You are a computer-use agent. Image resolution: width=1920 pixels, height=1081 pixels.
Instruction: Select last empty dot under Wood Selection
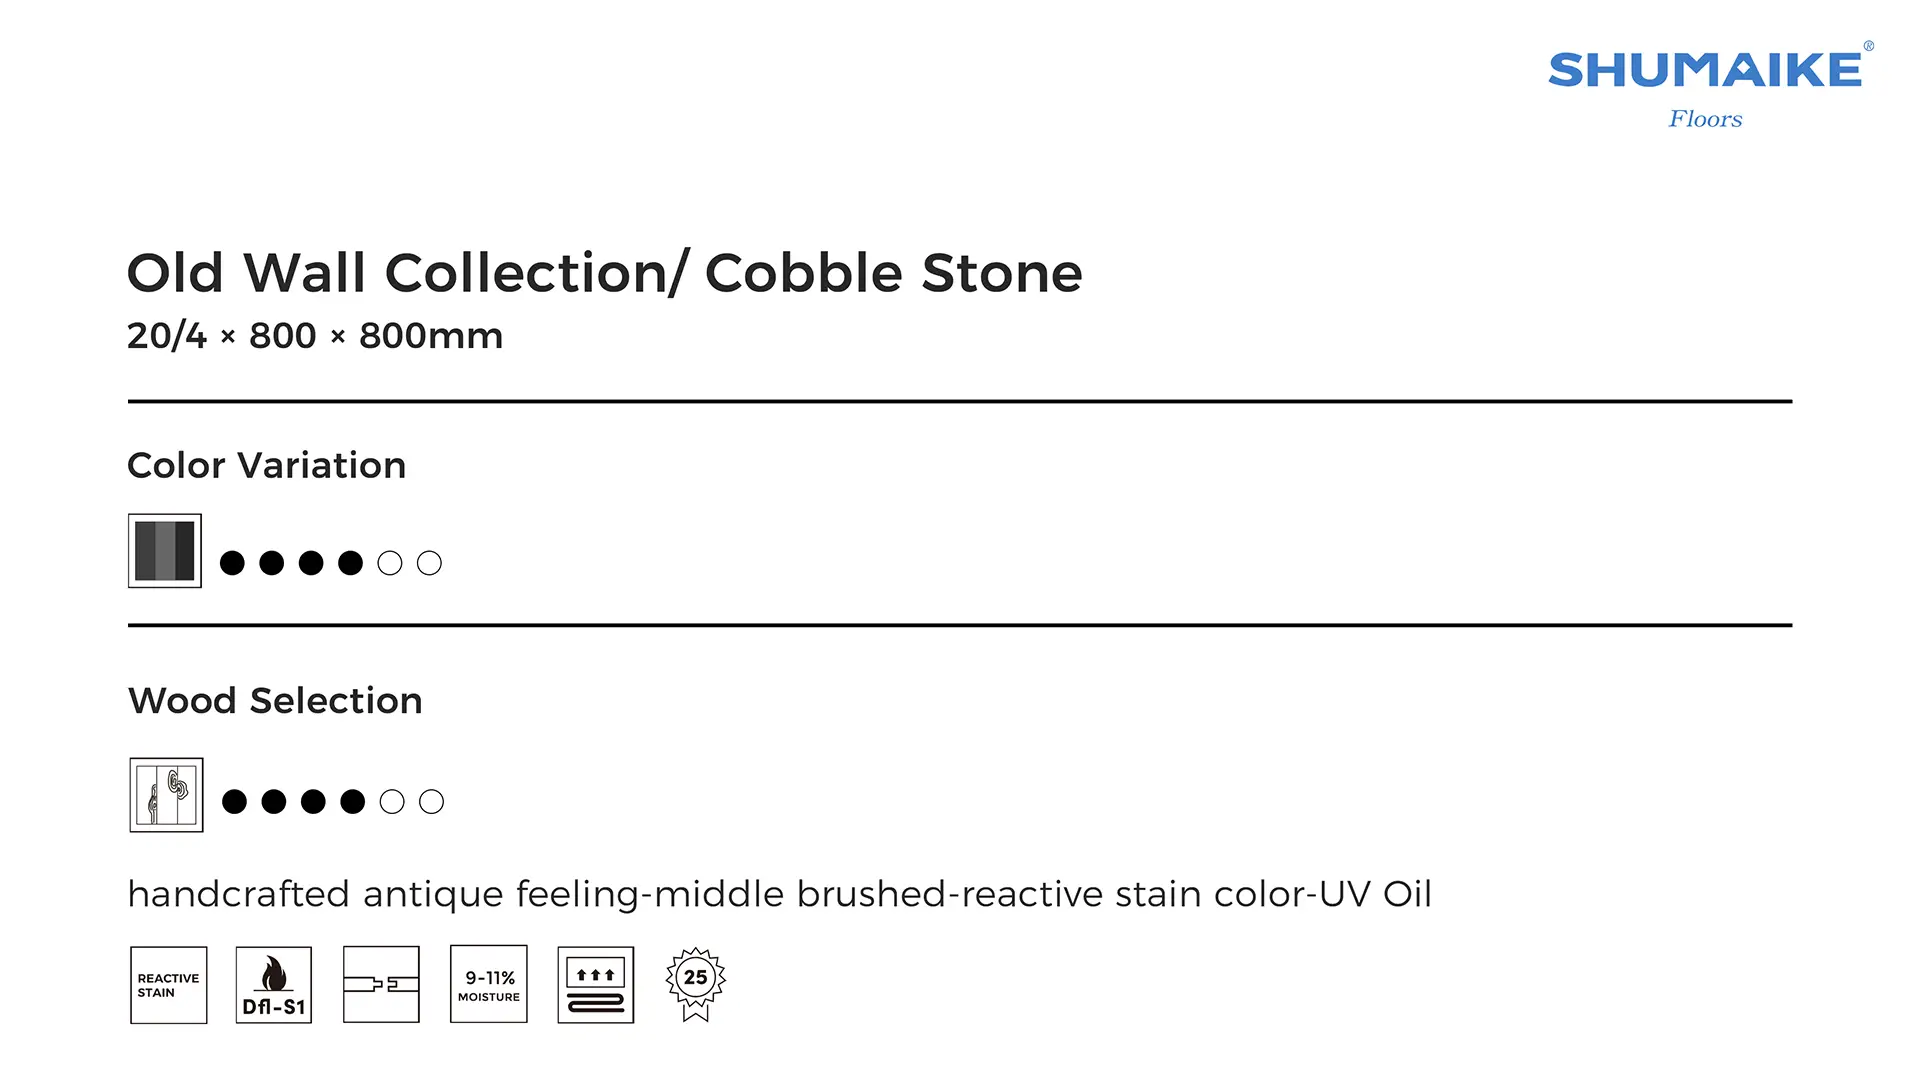point(431,802)
